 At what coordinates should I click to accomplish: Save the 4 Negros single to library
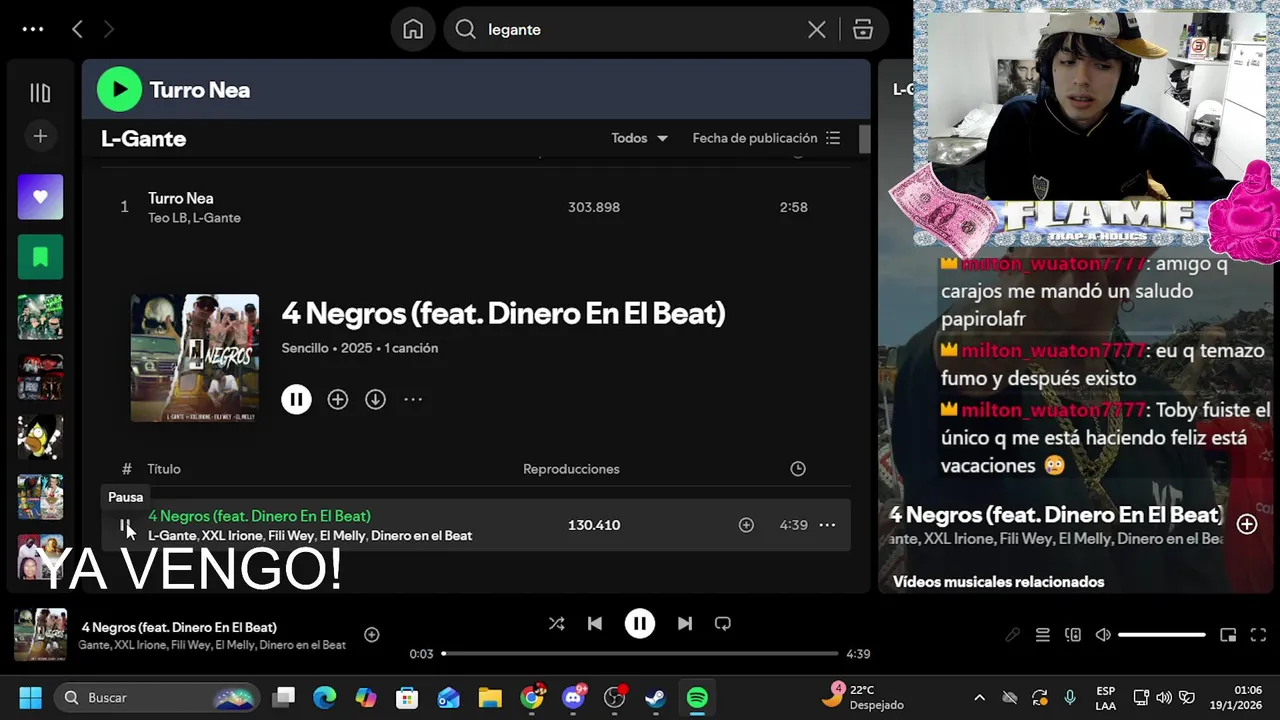coord(338,399)
